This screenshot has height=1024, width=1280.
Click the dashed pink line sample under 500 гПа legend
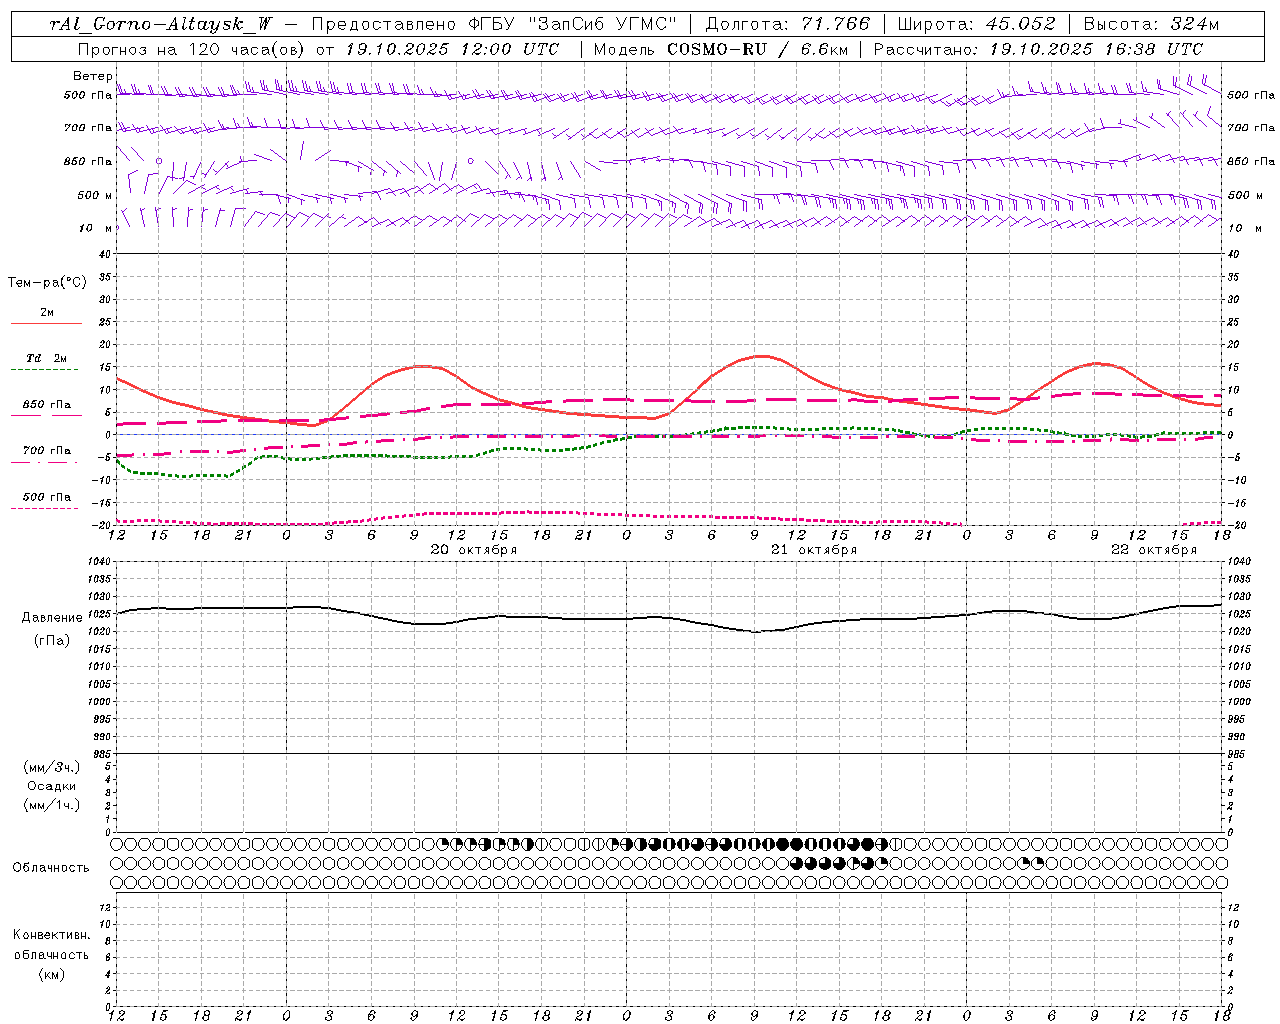44,509
